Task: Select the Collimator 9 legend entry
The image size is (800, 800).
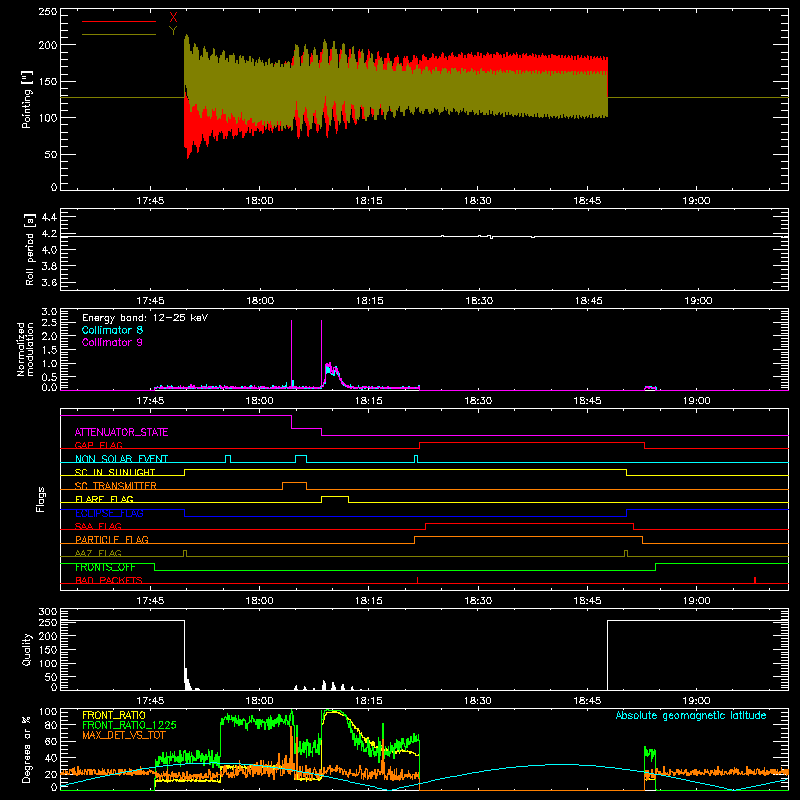Action: pos(112,342)
